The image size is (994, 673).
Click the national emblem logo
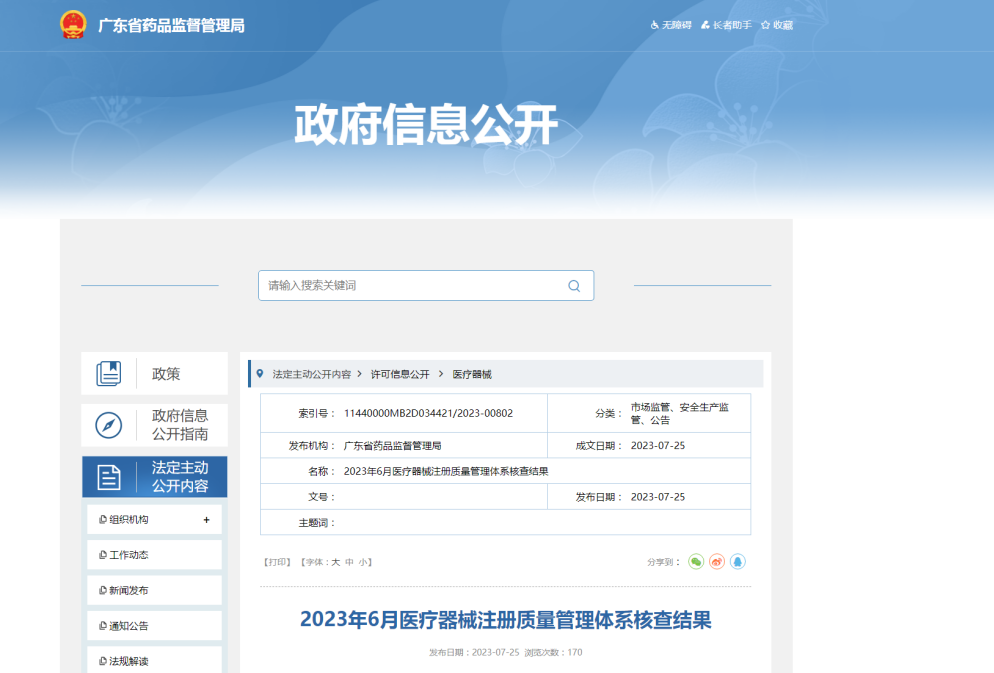(73, 25)
